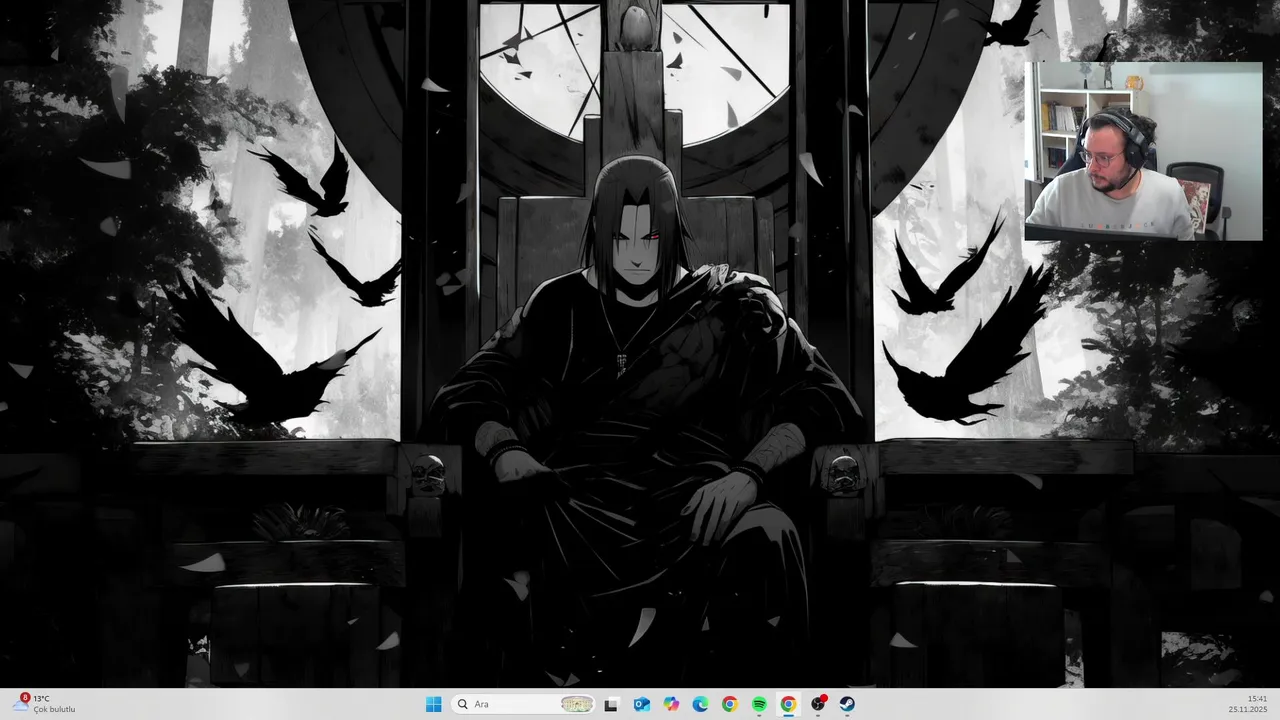Launch Microsoft Edge from the taskbar
The height and width of the screenshot is (720, 1280).
(x=700, y=704)
